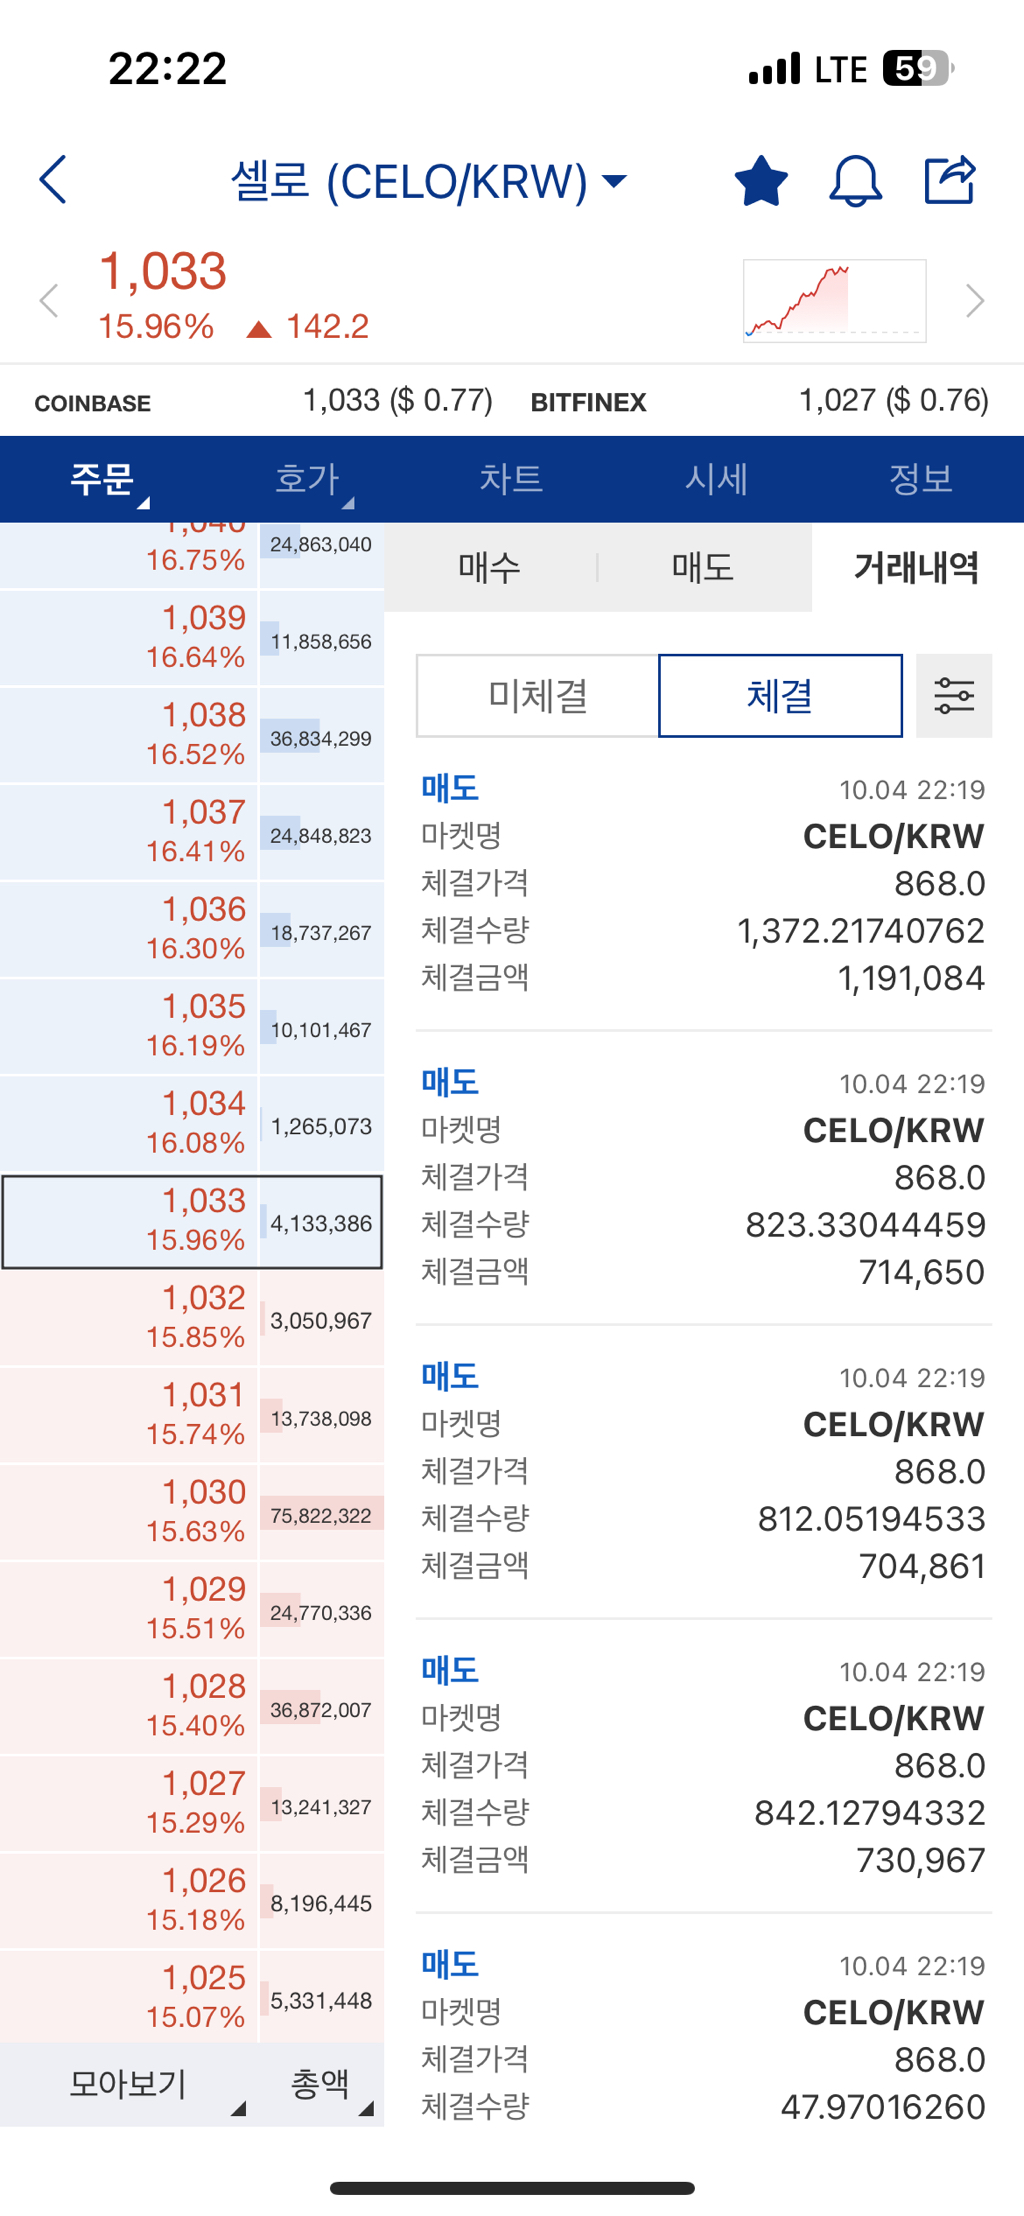This screenshot has width=1024, height=2216.
Task: Select the 체결 (filled orders) view
Action: coord(780,695)
